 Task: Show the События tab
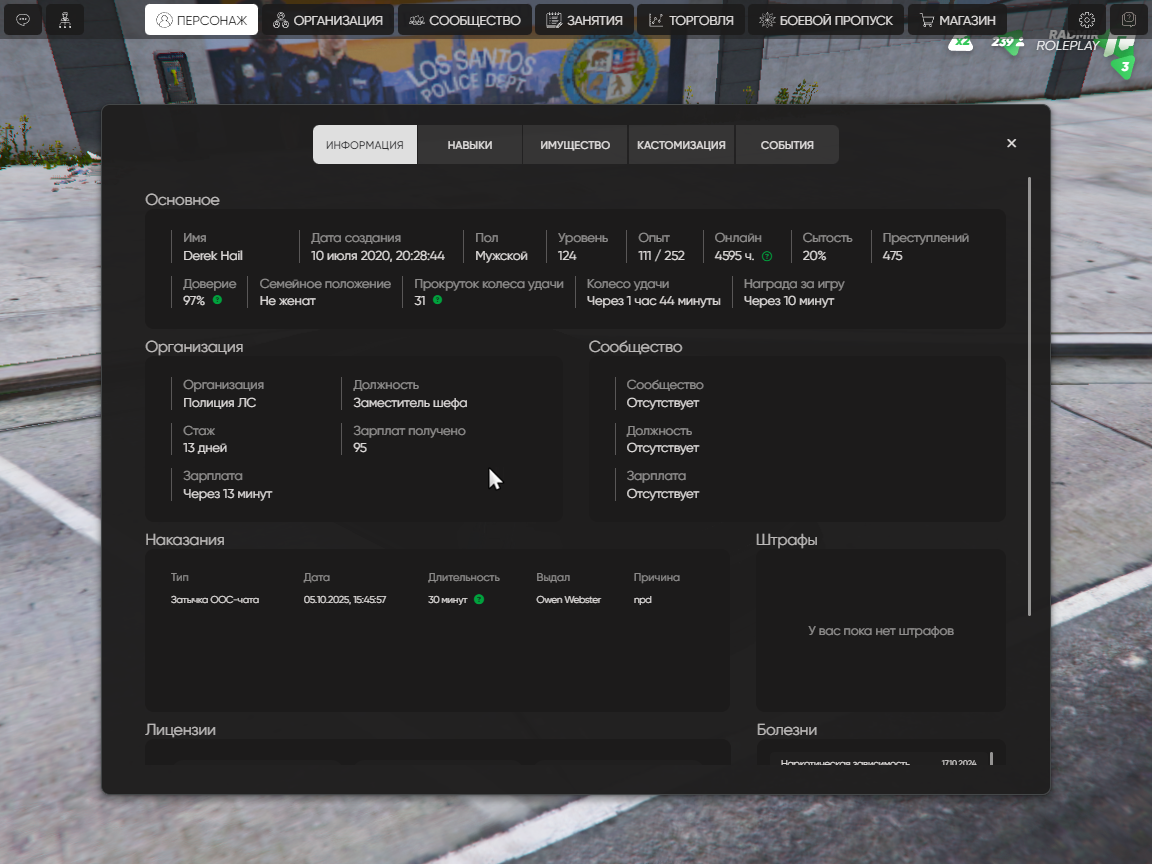(x=787, y=145)
